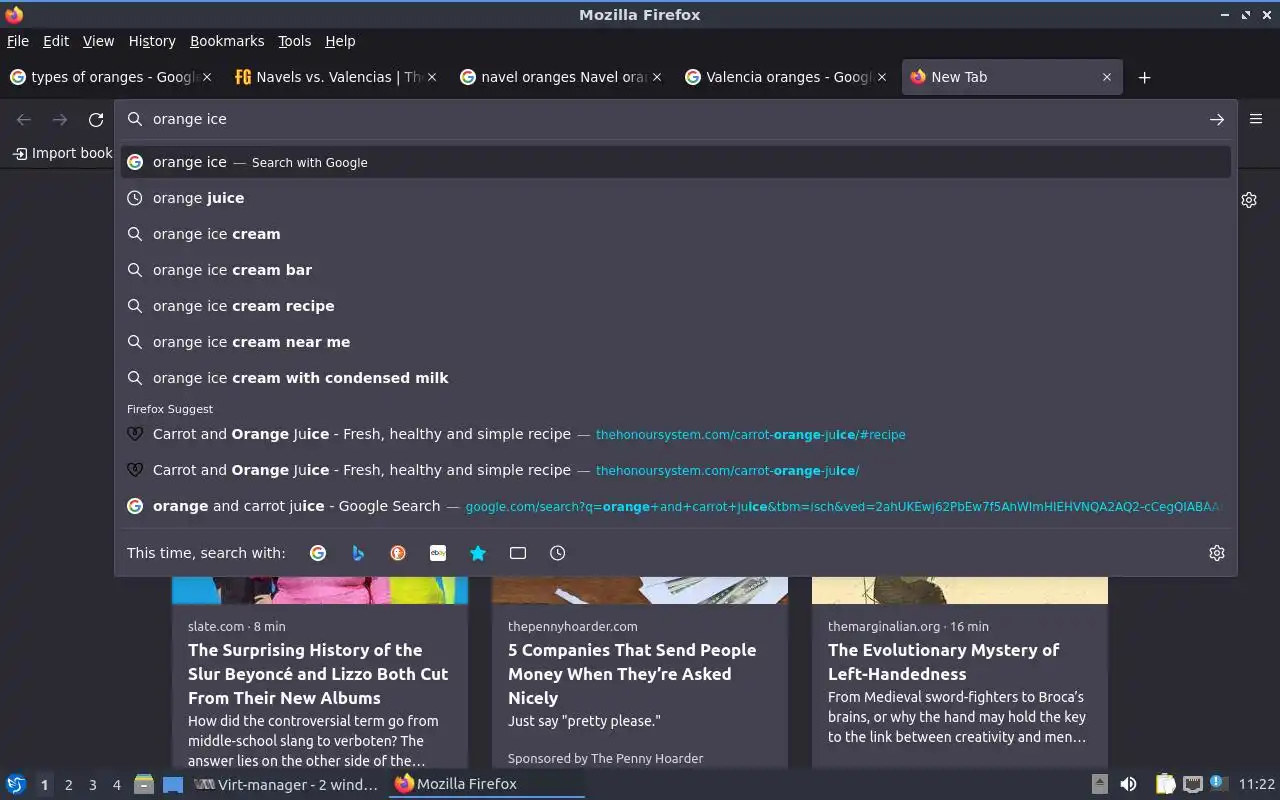
Task: Click the volume icon in system tray
Action: tap(1128, 784)
